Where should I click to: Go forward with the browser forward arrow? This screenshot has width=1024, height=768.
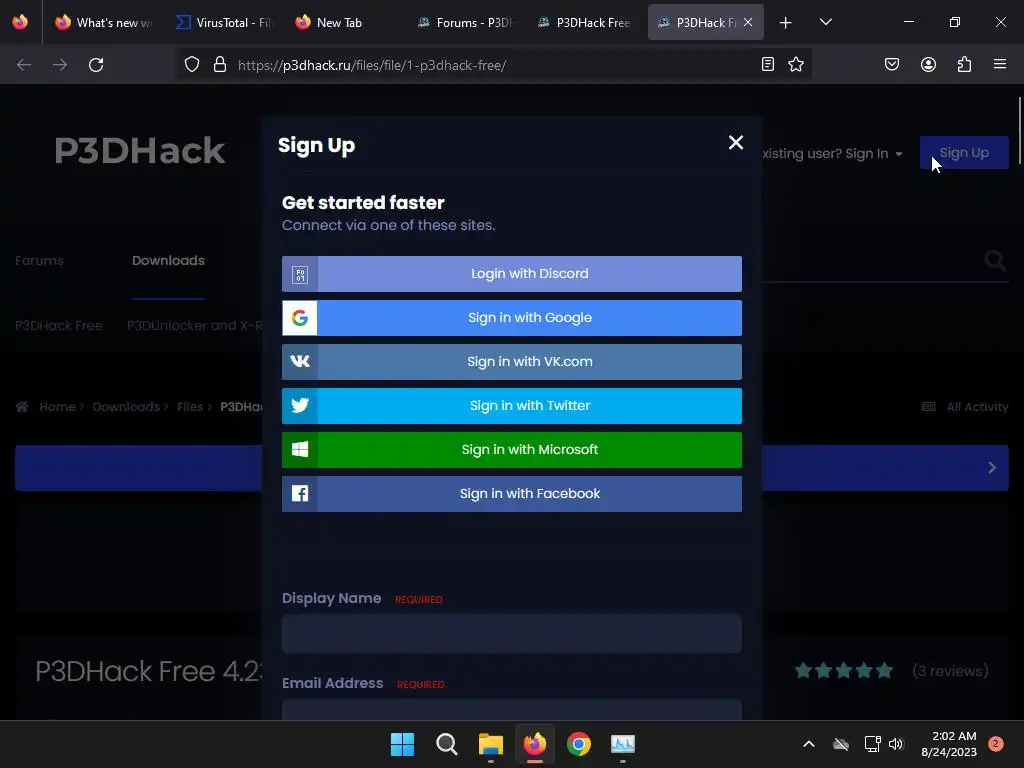tap(60, 65)
